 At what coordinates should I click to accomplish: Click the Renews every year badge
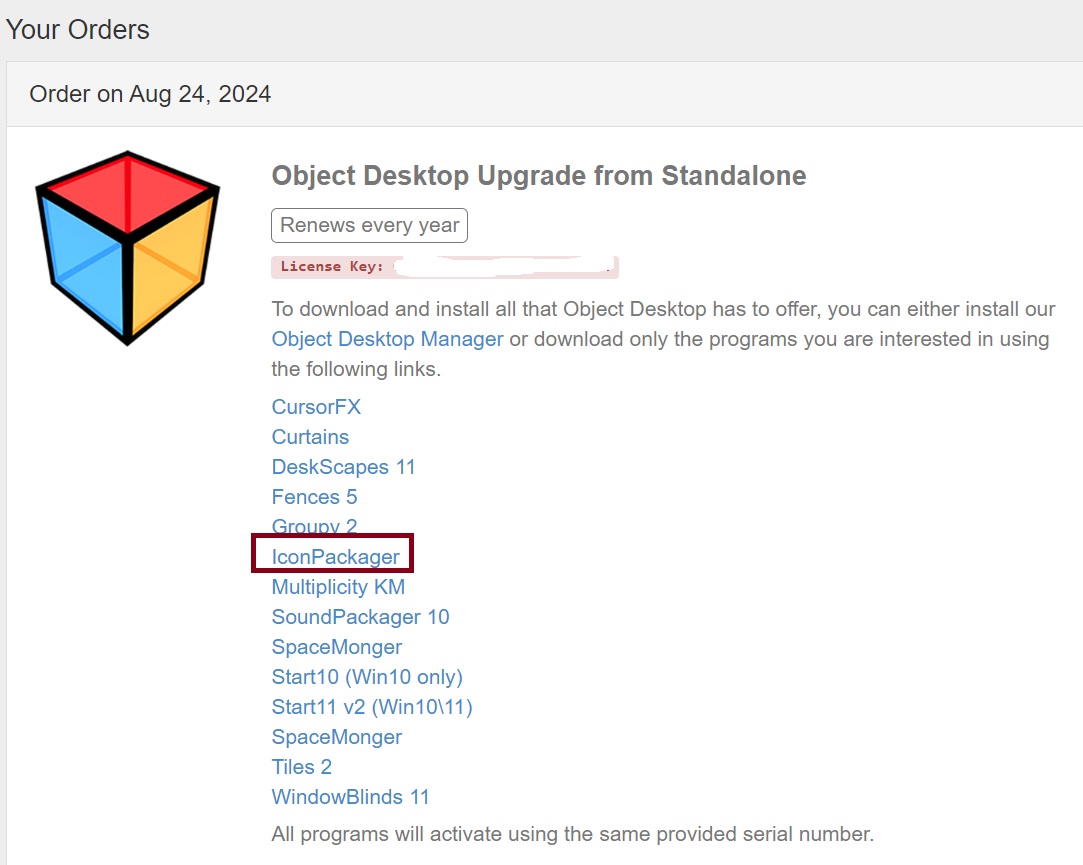coord(369,225)
